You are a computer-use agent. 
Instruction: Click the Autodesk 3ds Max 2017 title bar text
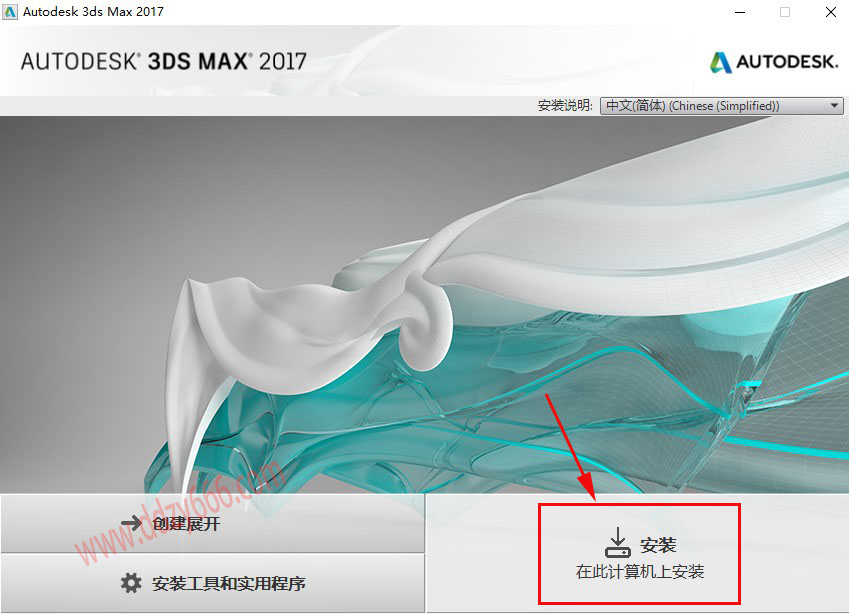pos(93,12)
